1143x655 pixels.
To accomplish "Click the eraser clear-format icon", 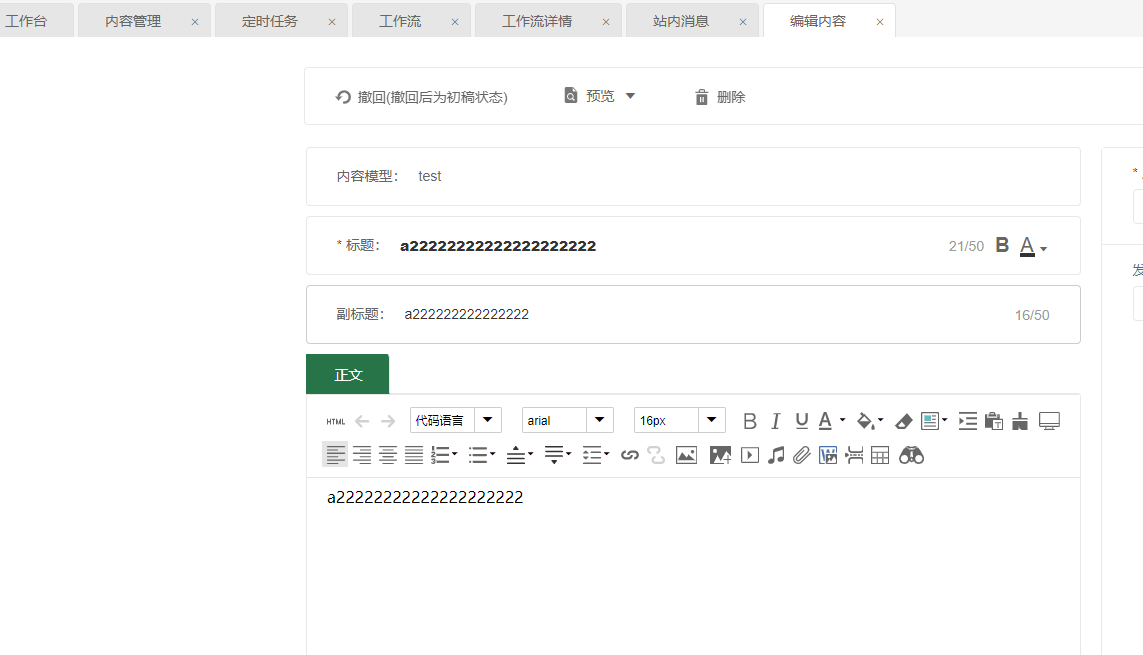I will (x=903, y=421).
